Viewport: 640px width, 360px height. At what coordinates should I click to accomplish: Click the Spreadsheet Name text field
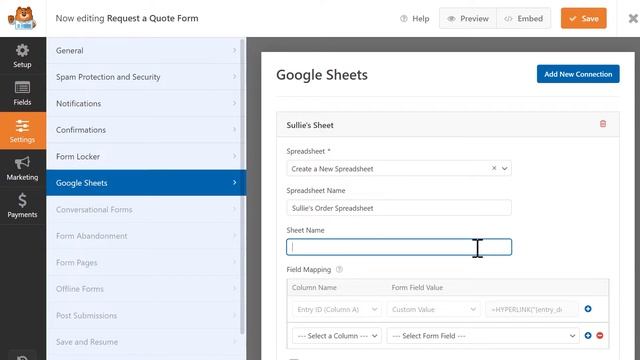coord(399,208)
